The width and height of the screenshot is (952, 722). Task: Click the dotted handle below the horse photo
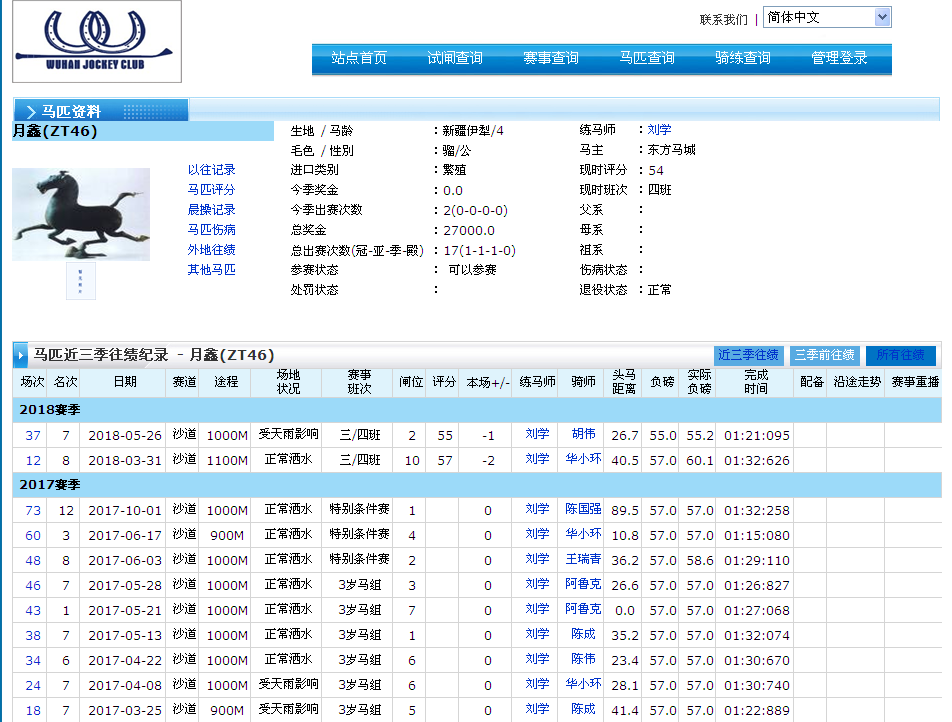click(x=80, y=281)
